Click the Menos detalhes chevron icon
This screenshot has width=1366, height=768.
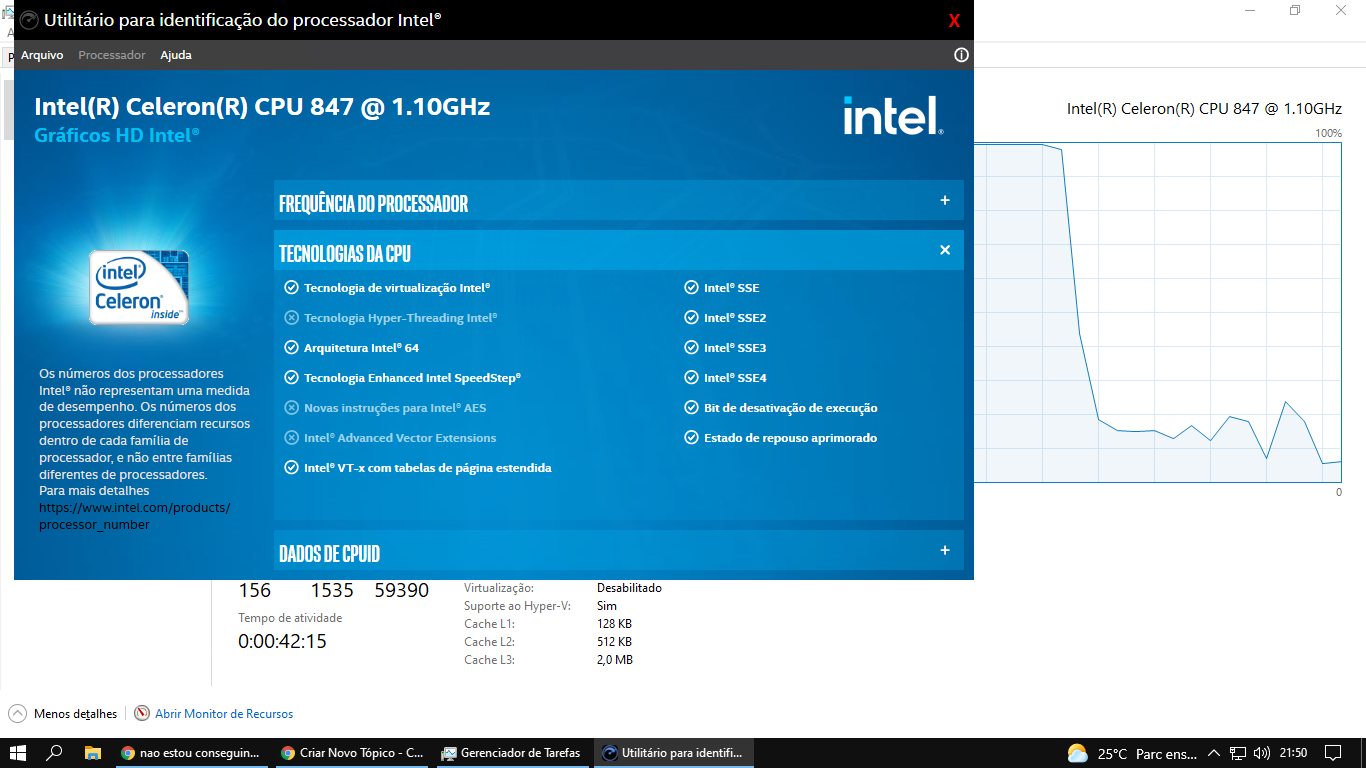[x=18, y=714]
